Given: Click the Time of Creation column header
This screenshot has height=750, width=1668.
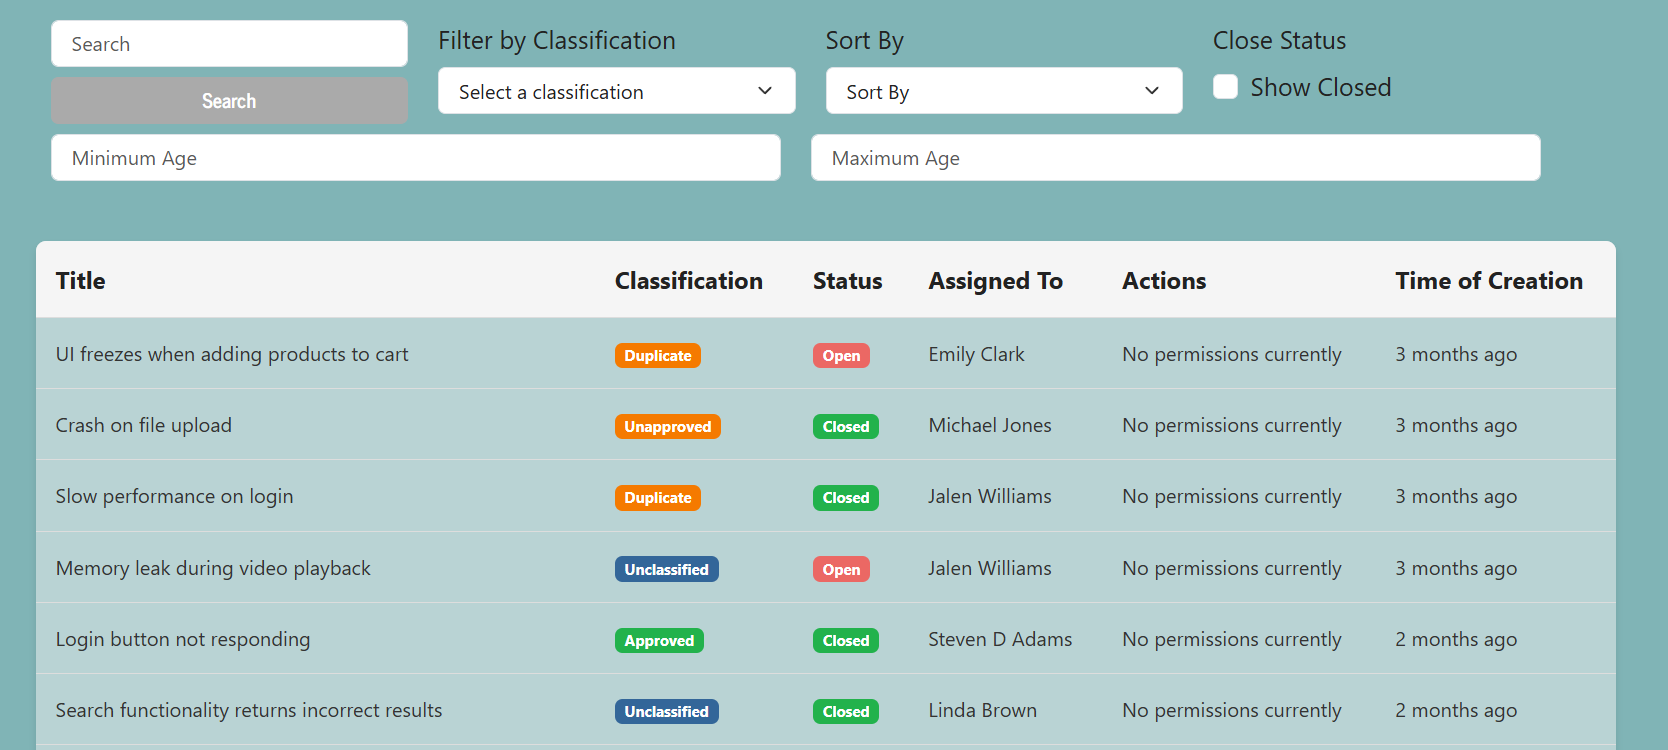Looking at the screenshot, I should pos(1488,281).
